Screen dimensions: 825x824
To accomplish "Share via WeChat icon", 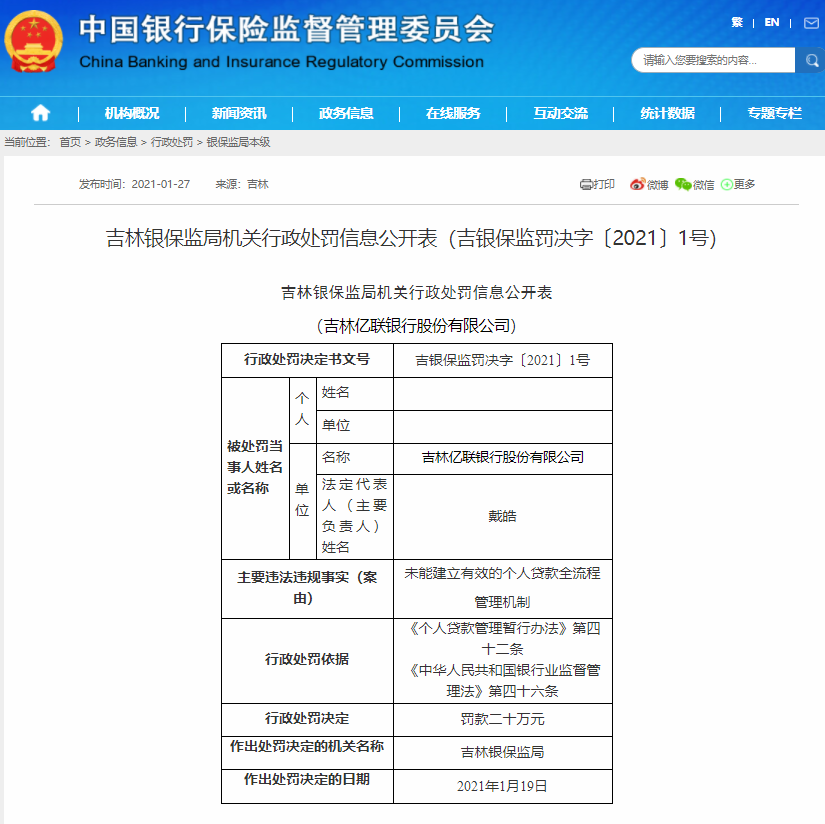I will tap(683, 184).
